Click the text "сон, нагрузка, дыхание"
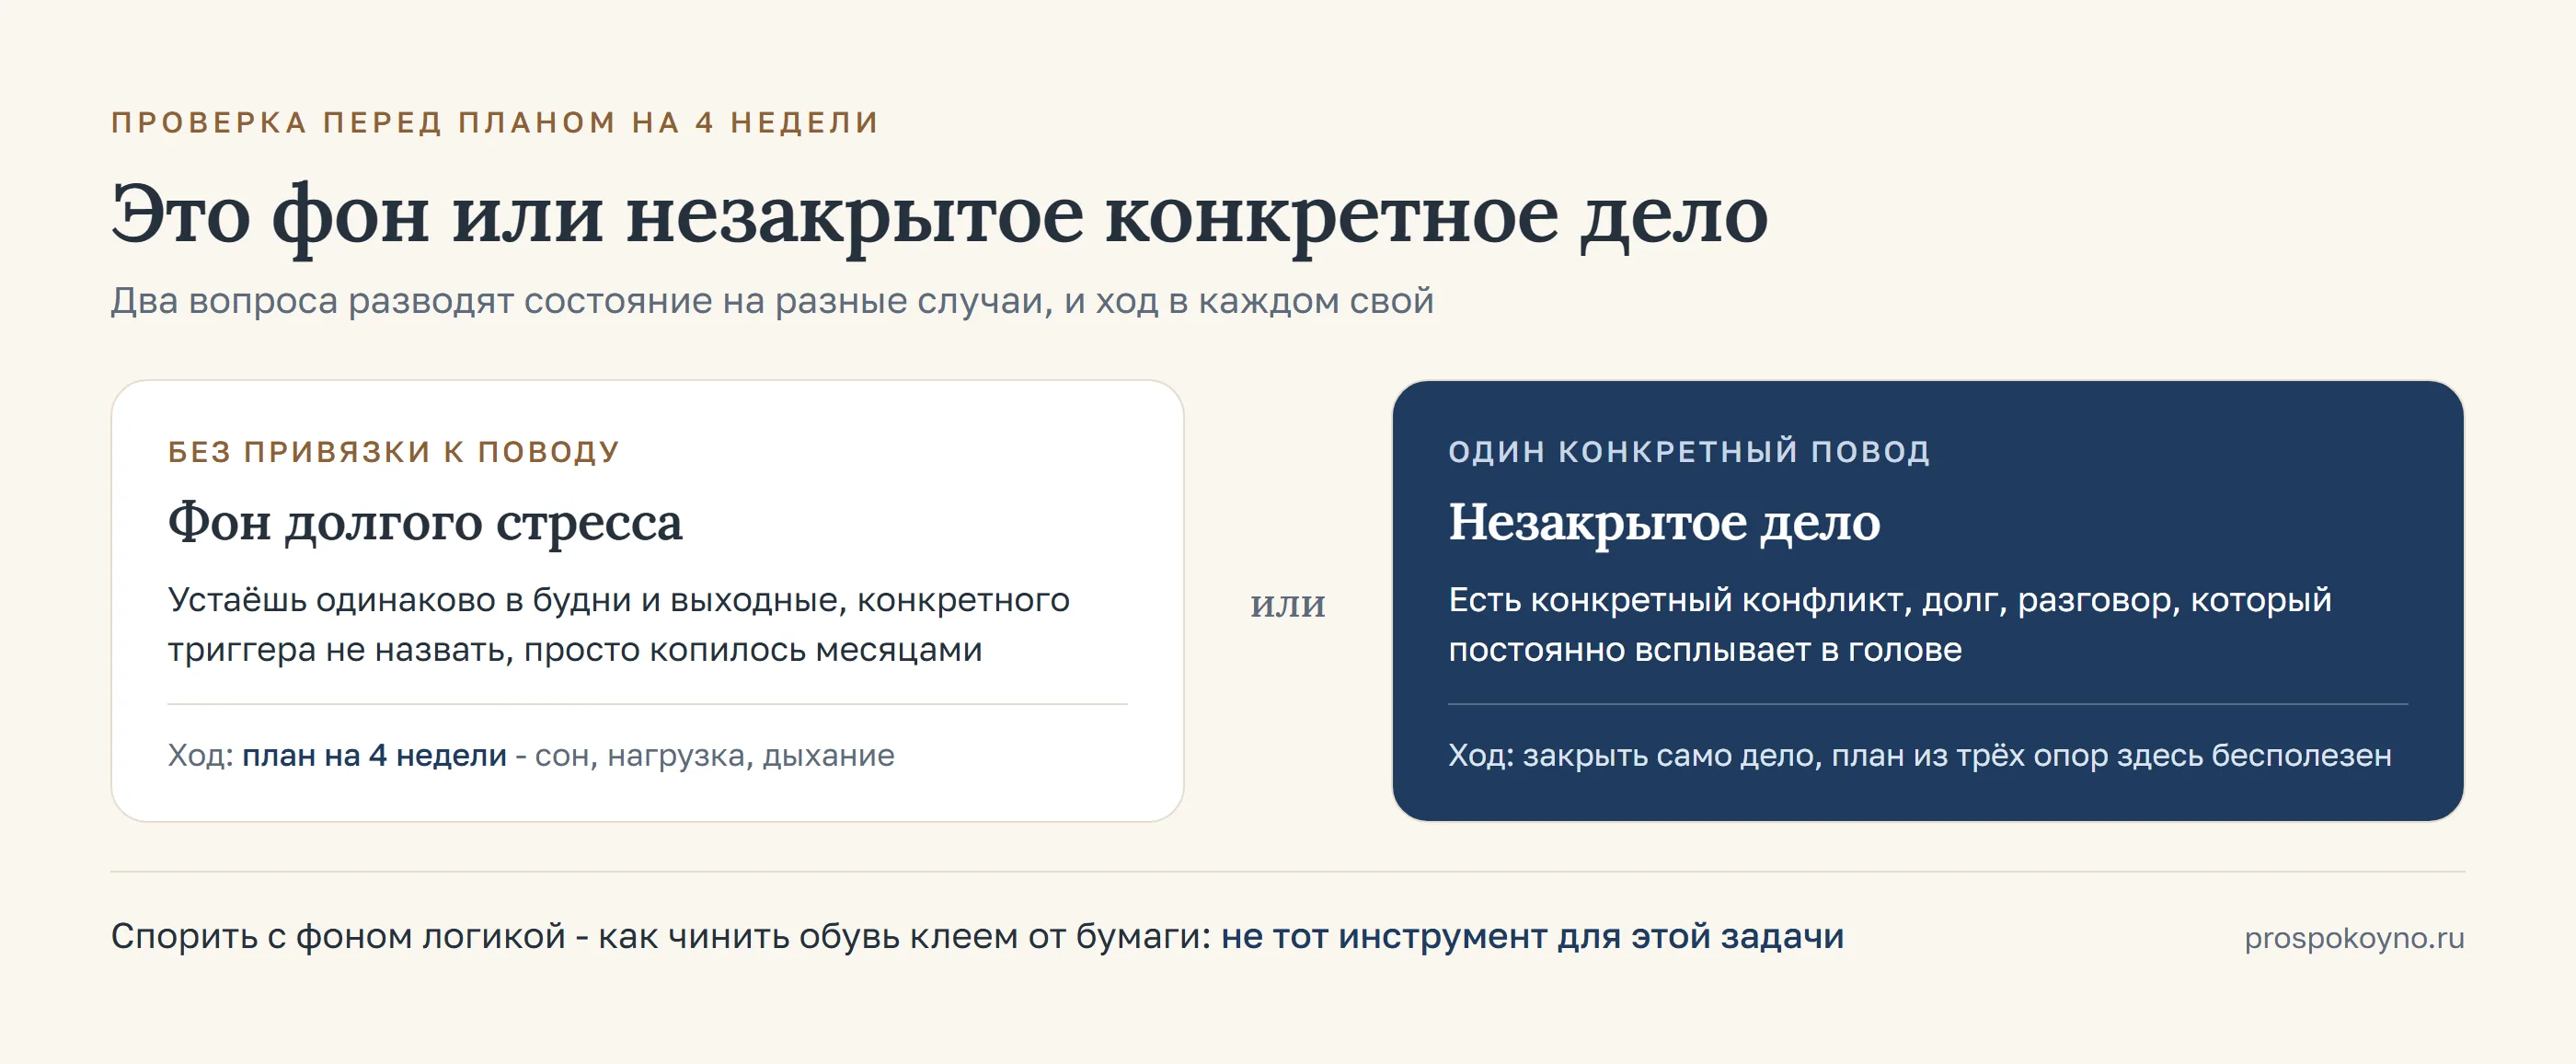Screen dimensions: 2576x1064 715,756
